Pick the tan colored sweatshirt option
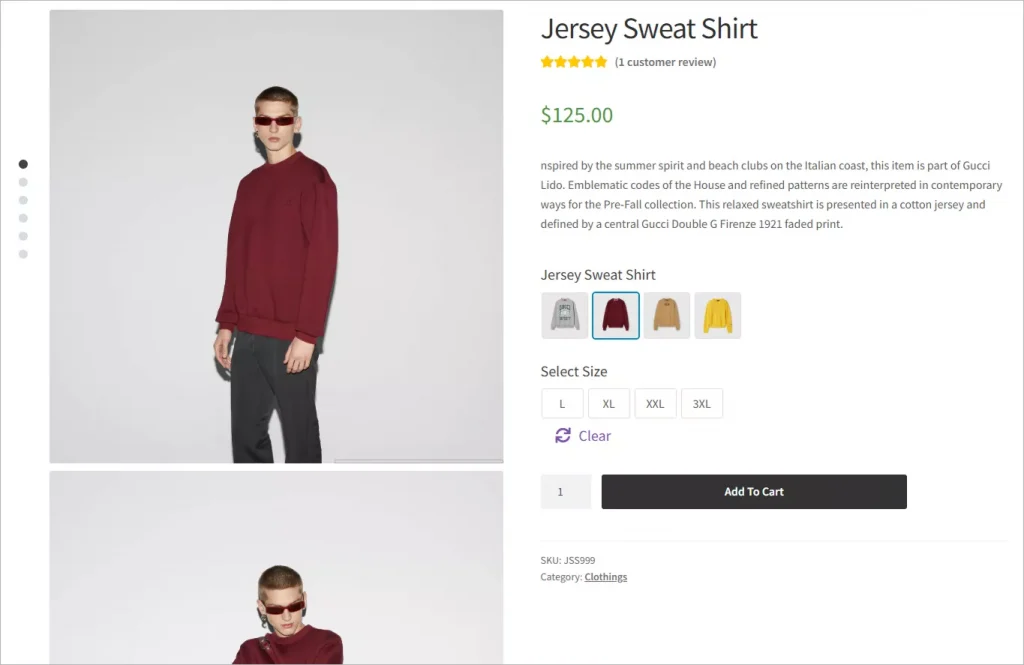Viewport: 1024px width, 665px height. (666, 314)
